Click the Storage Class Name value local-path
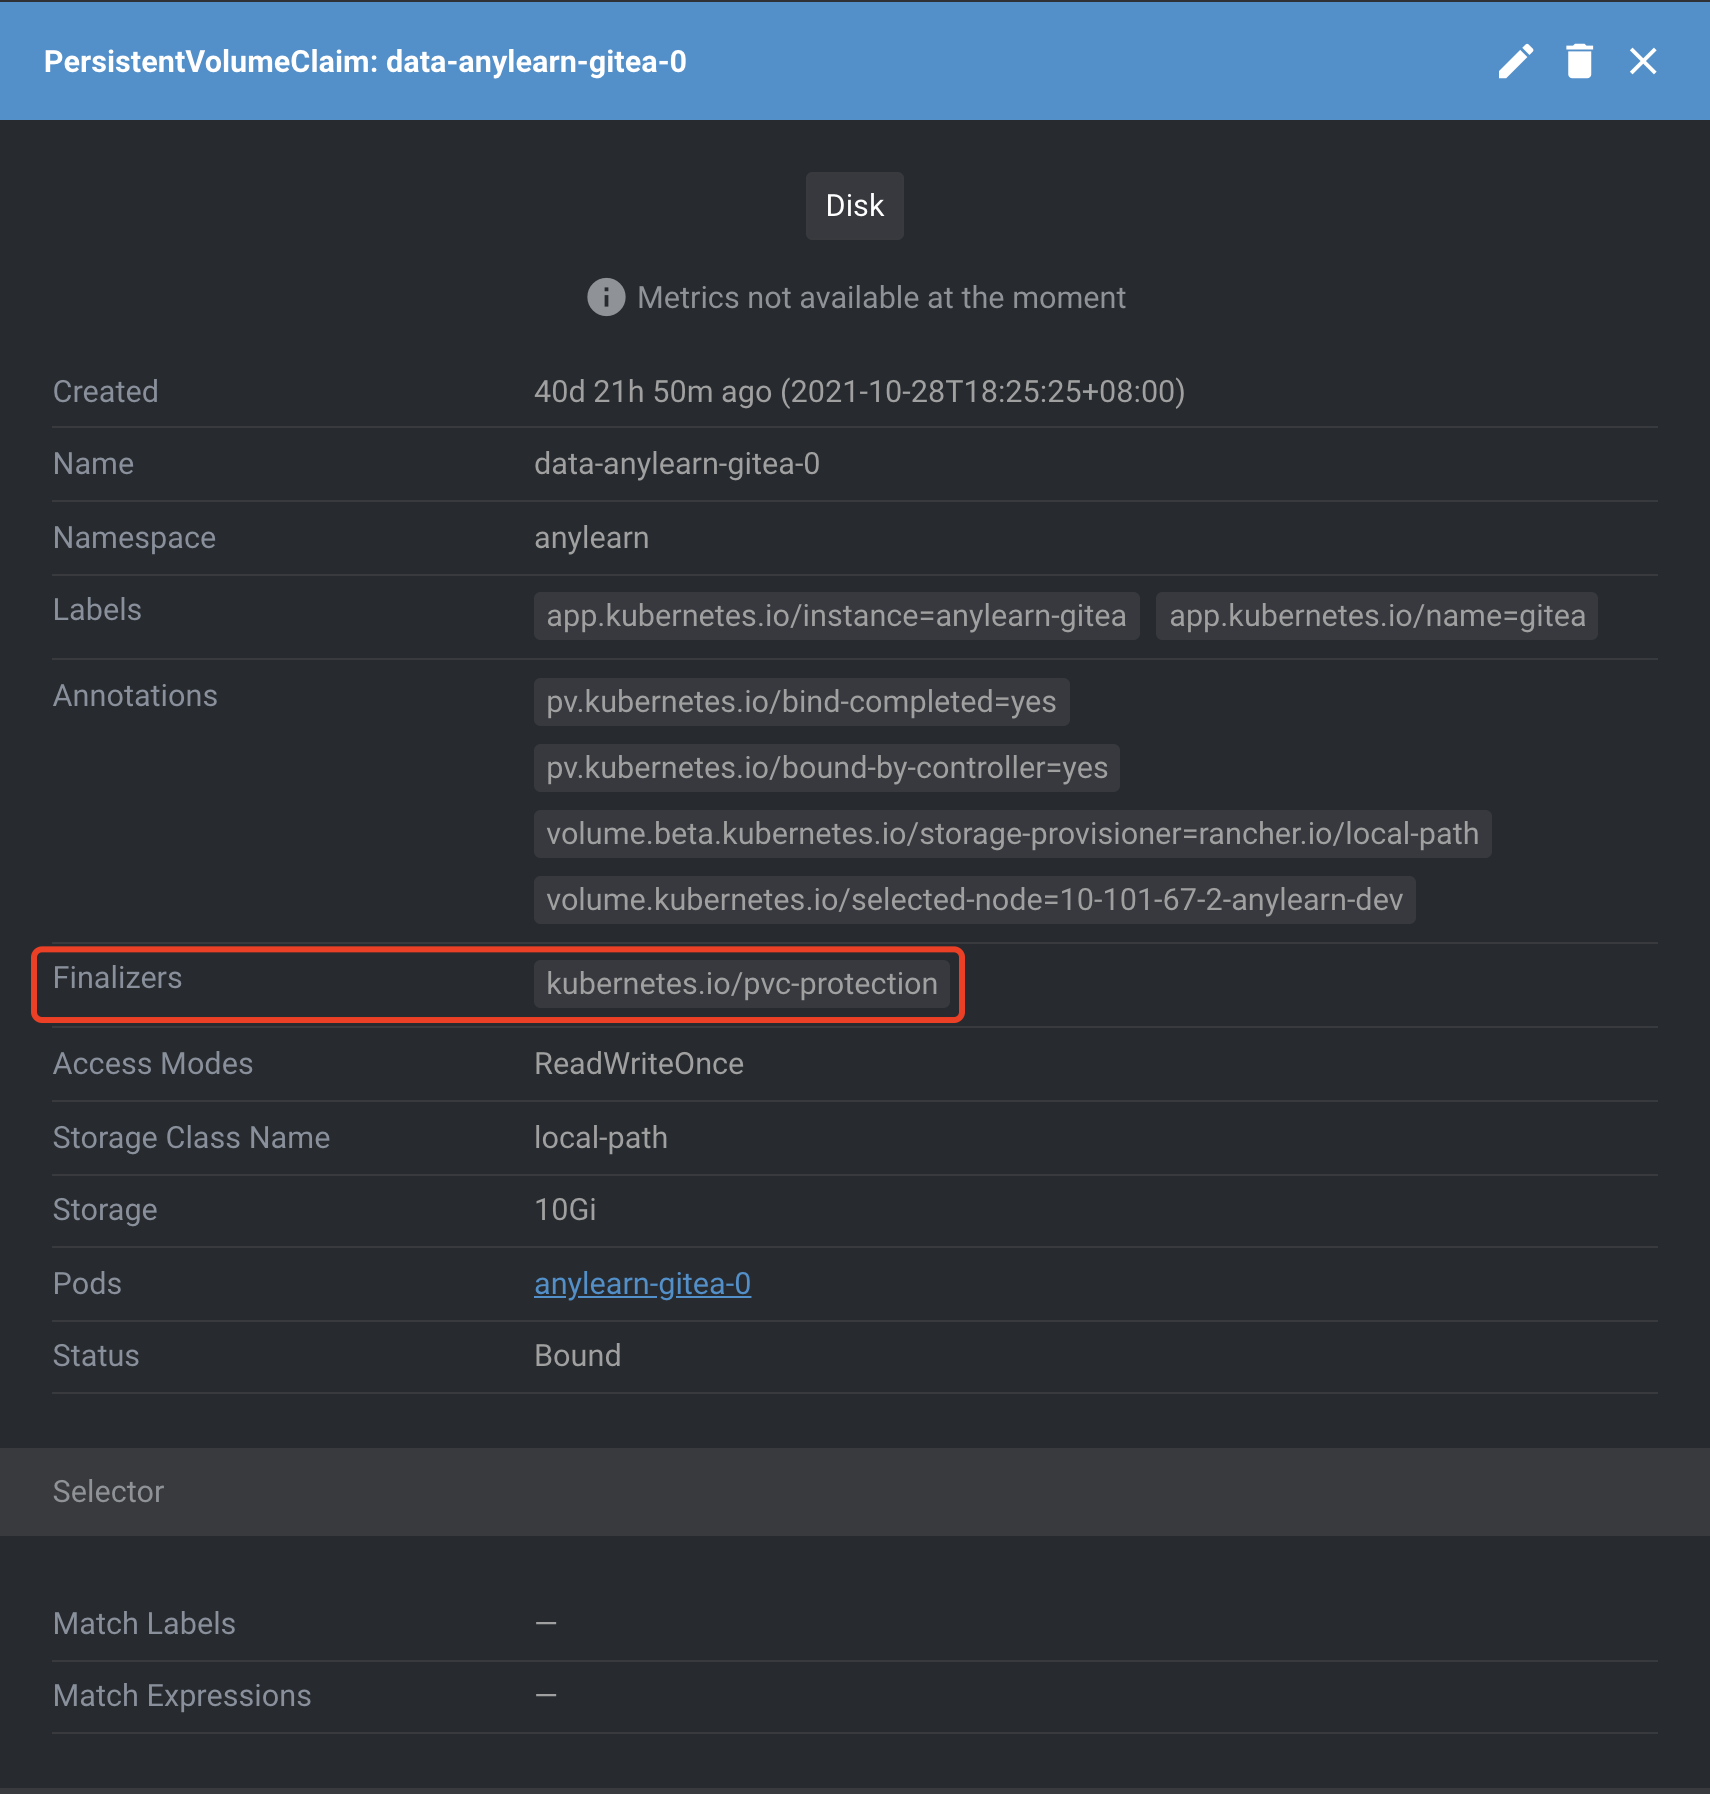Screen dimensions: 1710x1794 [600, 1138]
